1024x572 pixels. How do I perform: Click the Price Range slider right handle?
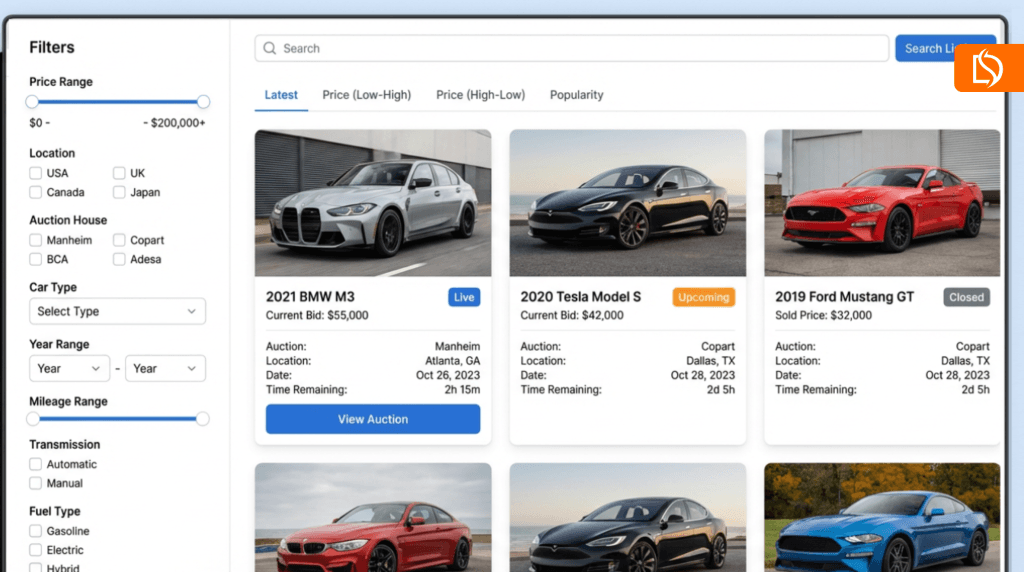(x=203, y=102)
